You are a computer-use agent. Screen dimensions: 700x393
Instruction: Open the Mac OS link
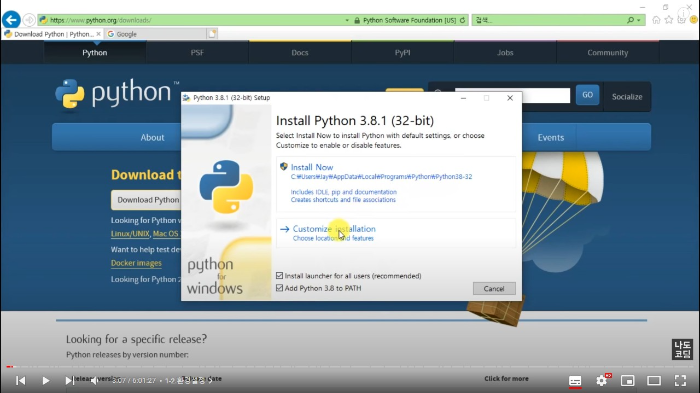click(166, 234)
